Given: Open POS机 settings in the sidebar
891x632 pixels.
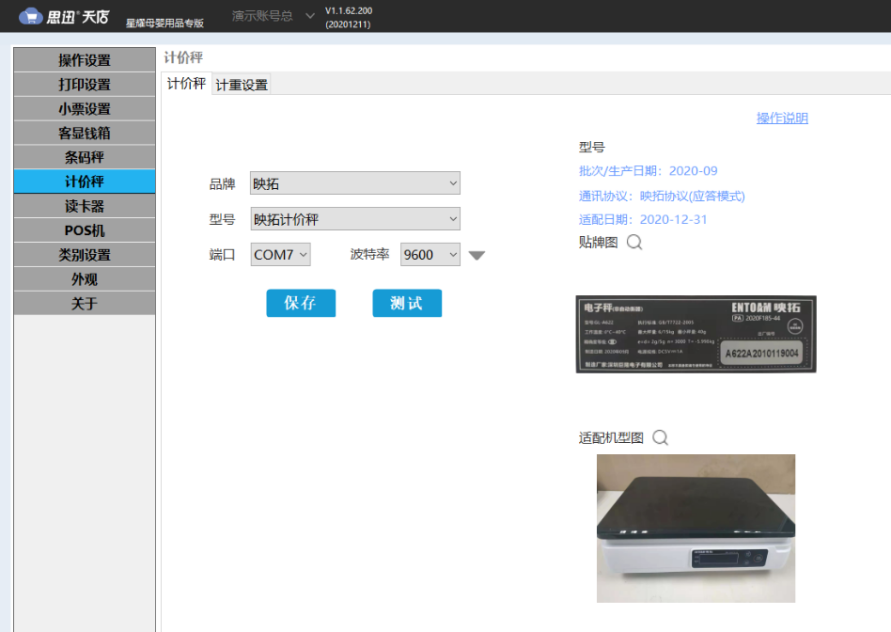Looking at the screenshot, I should 83,229.
